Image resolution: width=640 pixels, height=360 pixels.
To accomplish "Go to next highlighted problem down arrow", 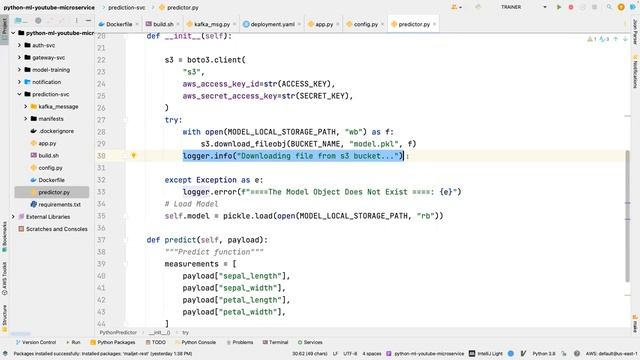I will pyautogui.click(x=624, y=39).
